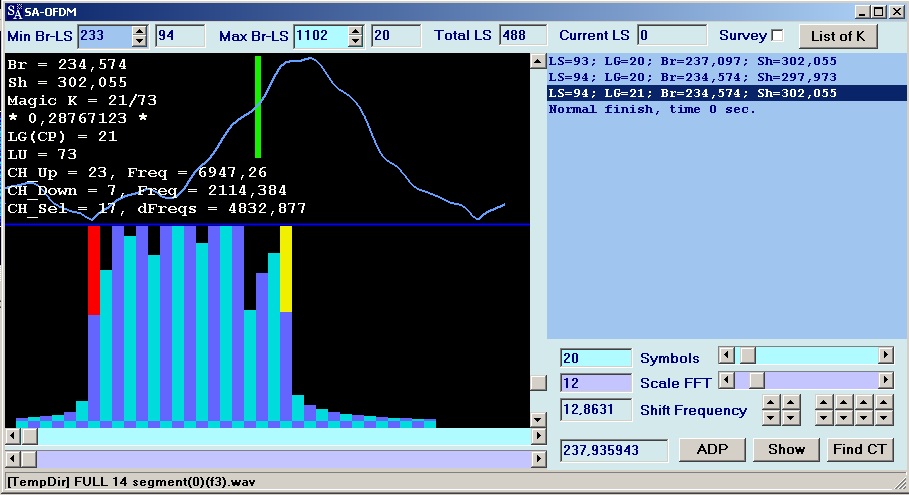909x495 pixels.
Task: Click the cyan horizontal scrollbar's left arrow
Action: [13, 436]
